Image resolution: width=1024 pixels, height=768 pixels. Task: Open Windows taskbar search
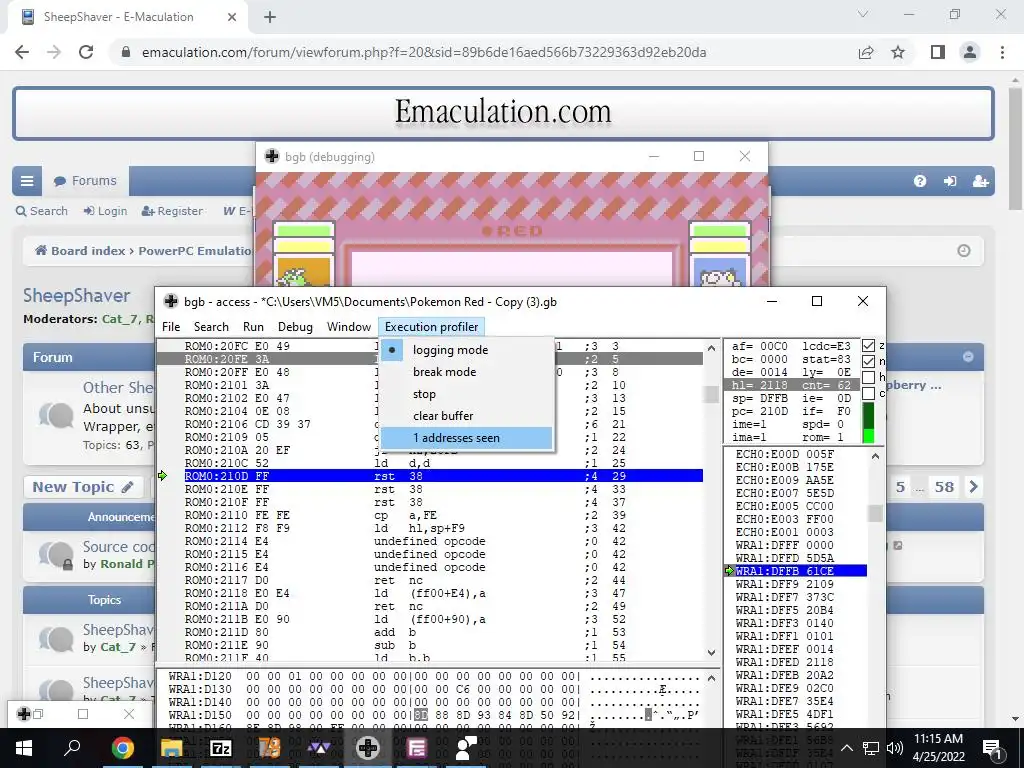(72, 748)
